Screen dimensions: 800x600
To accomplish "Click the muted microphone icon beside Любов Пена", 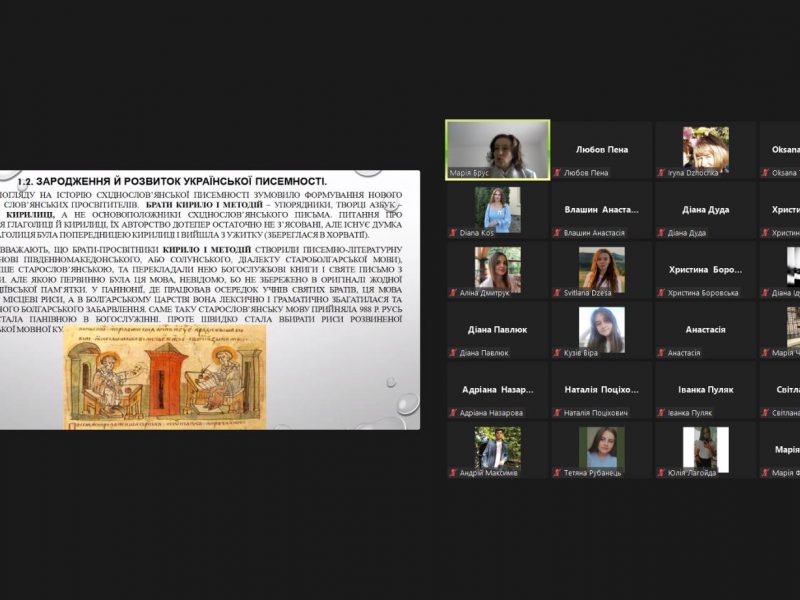I will (557, 173).
